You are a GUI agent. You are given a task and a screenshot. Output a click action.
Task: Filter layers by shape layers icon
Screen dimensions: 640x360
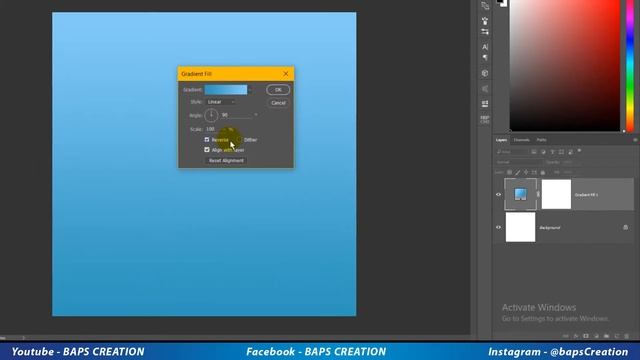[x=561, y=152]
